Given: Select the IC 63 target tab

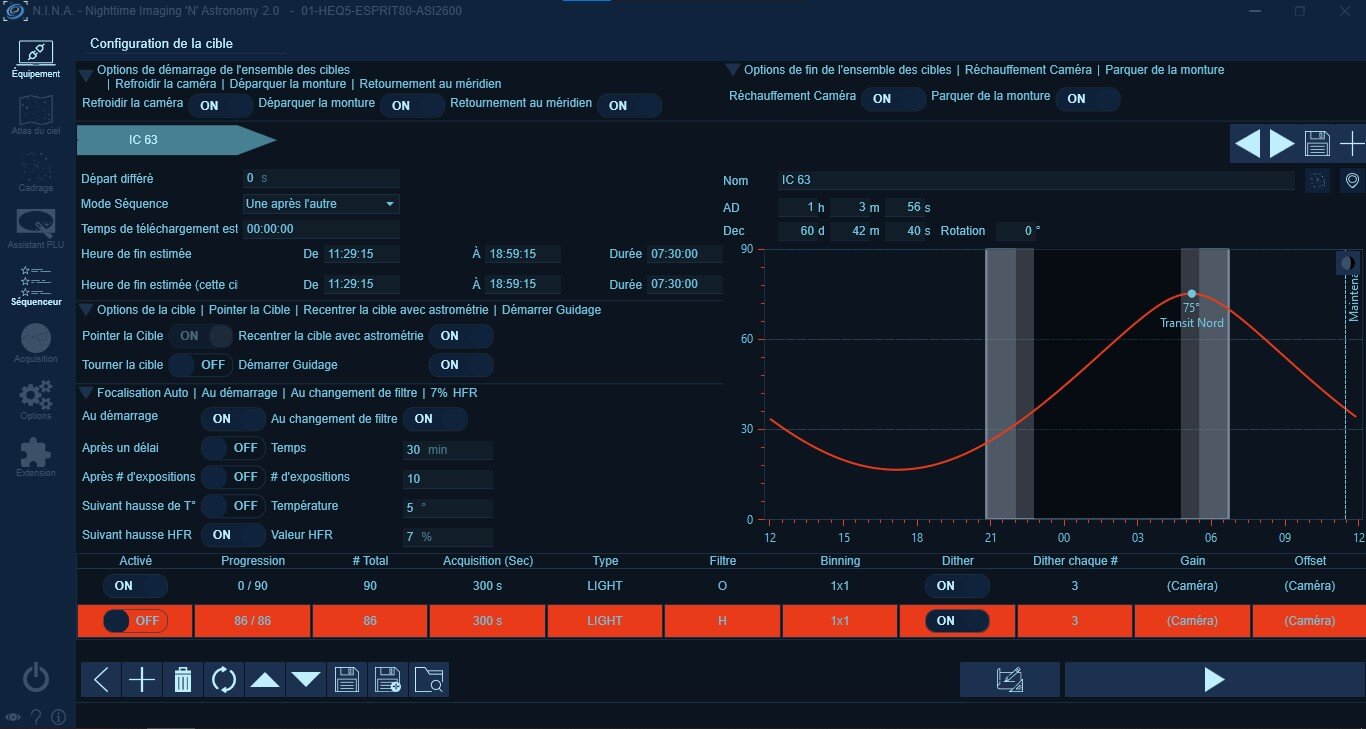Looking at the screenshot, I should pyautogui.click(x=176, y=140).
